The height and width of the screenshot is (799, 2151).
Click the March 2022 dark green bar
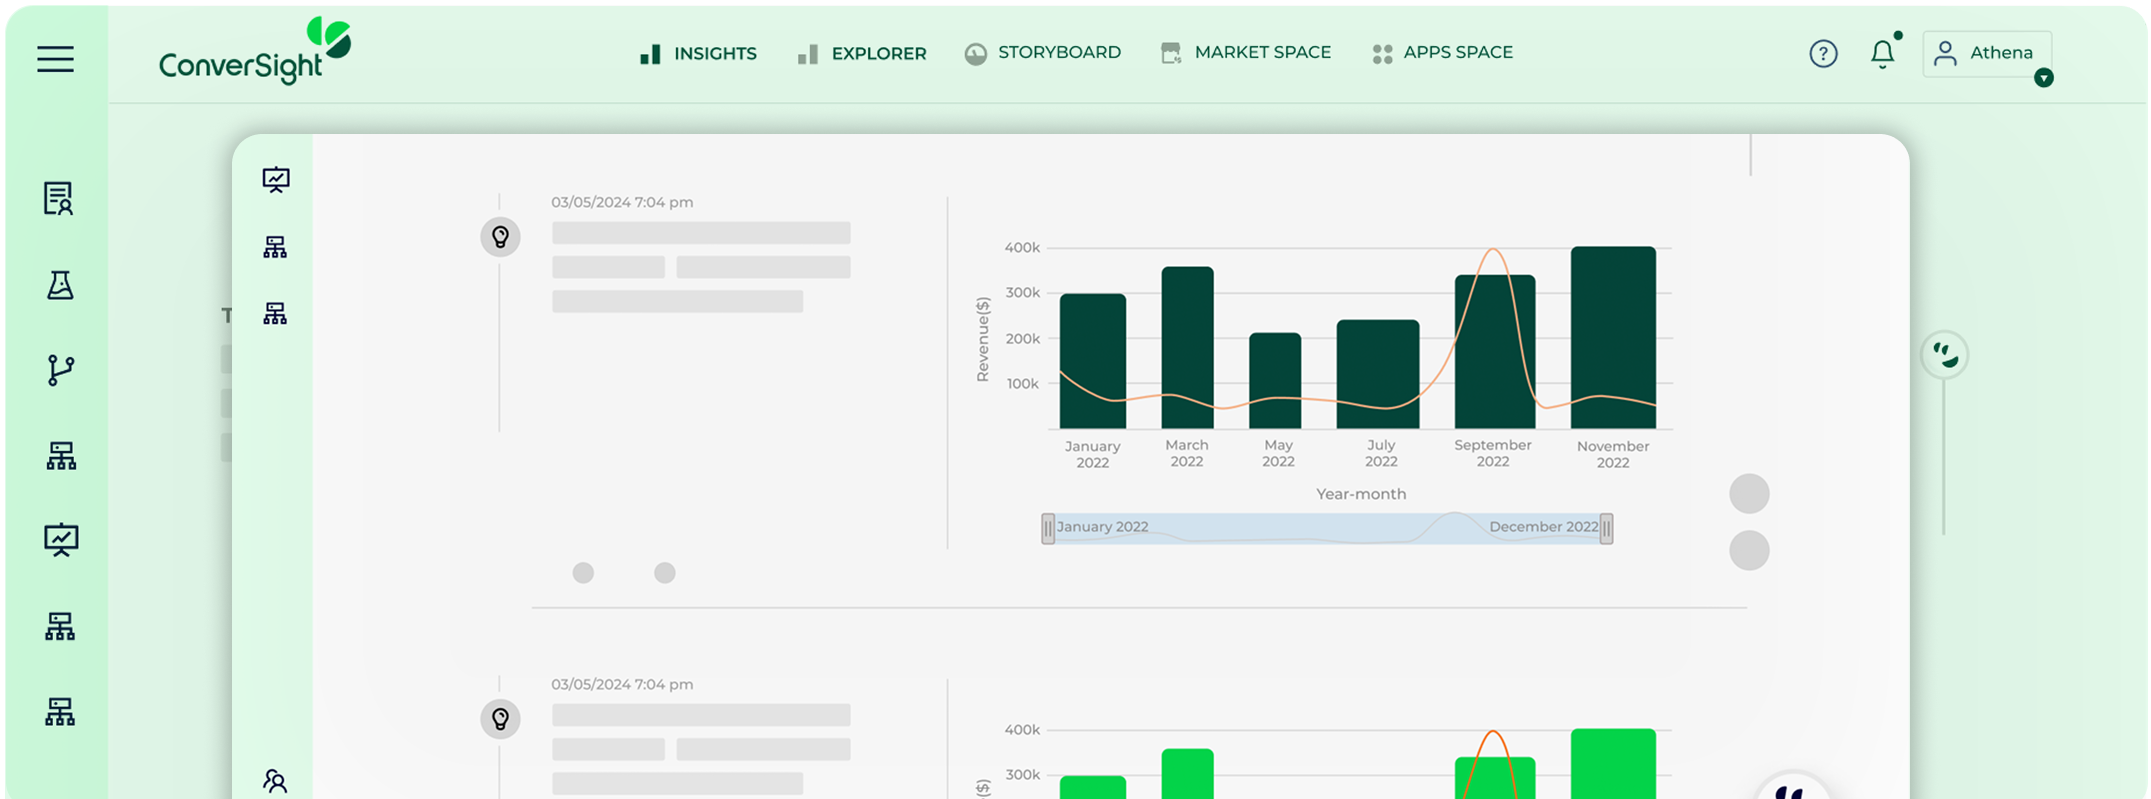tap(1187, 347)
